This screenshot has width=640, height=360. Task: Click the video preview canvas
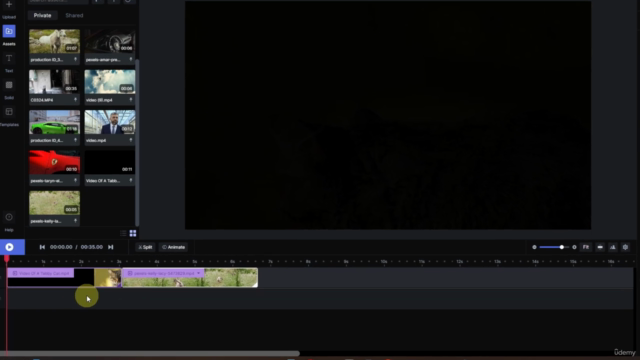click(388, 115)
